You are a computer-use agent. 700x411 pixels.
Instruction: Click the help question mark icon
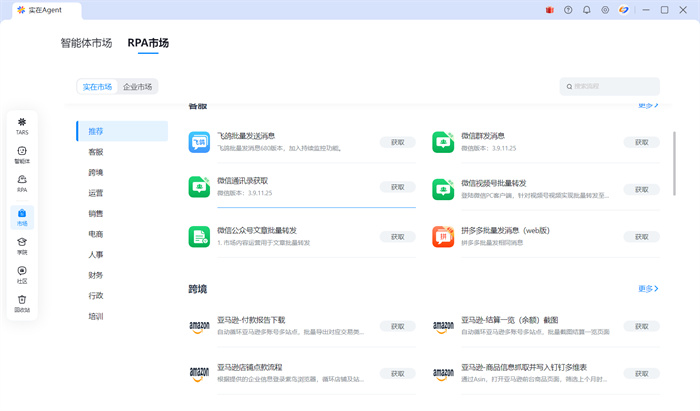pyautogui.click(x=568, y=10)
